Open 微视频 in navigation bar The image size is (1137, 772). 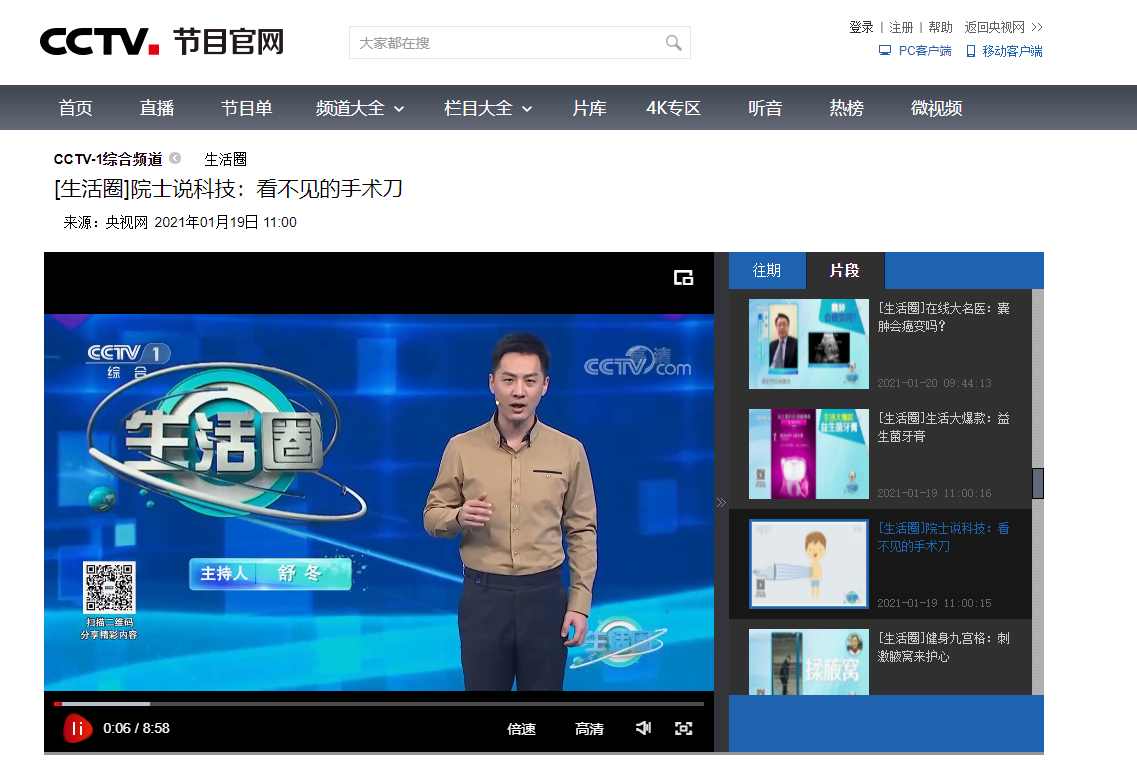(x=936, y=108)
